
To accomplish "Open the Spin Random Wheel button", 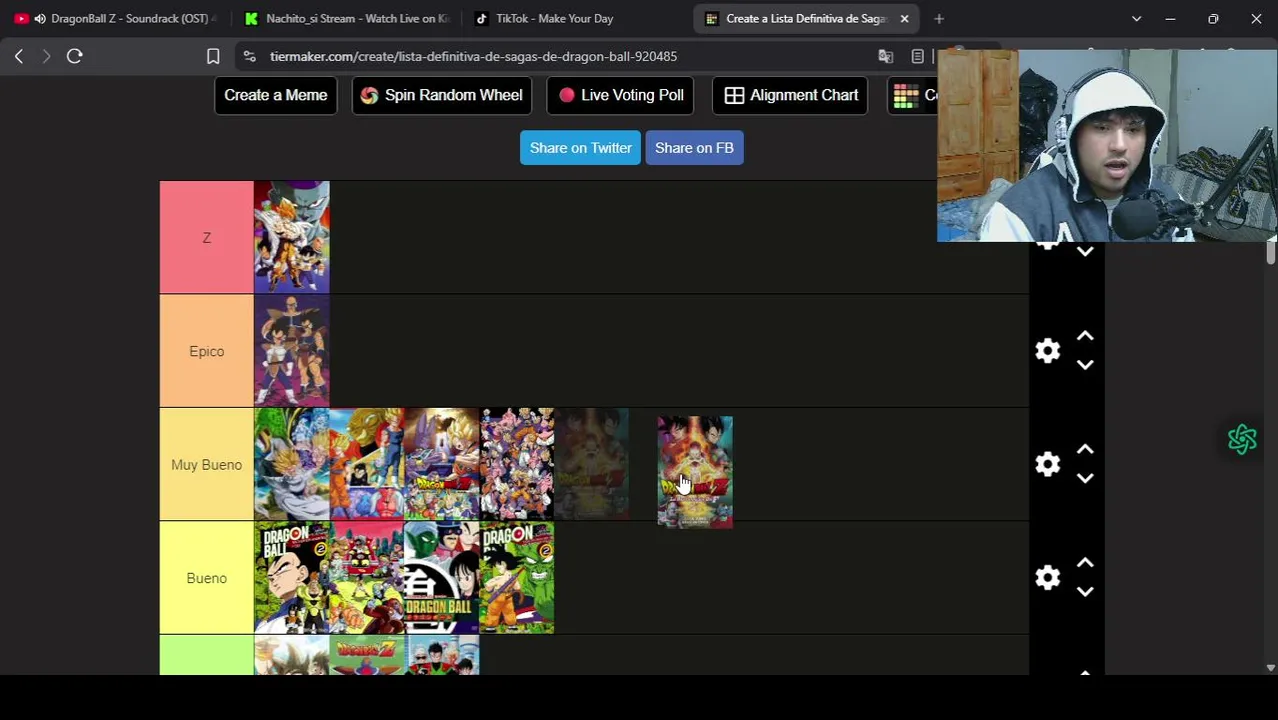I will tap(441, 95).
